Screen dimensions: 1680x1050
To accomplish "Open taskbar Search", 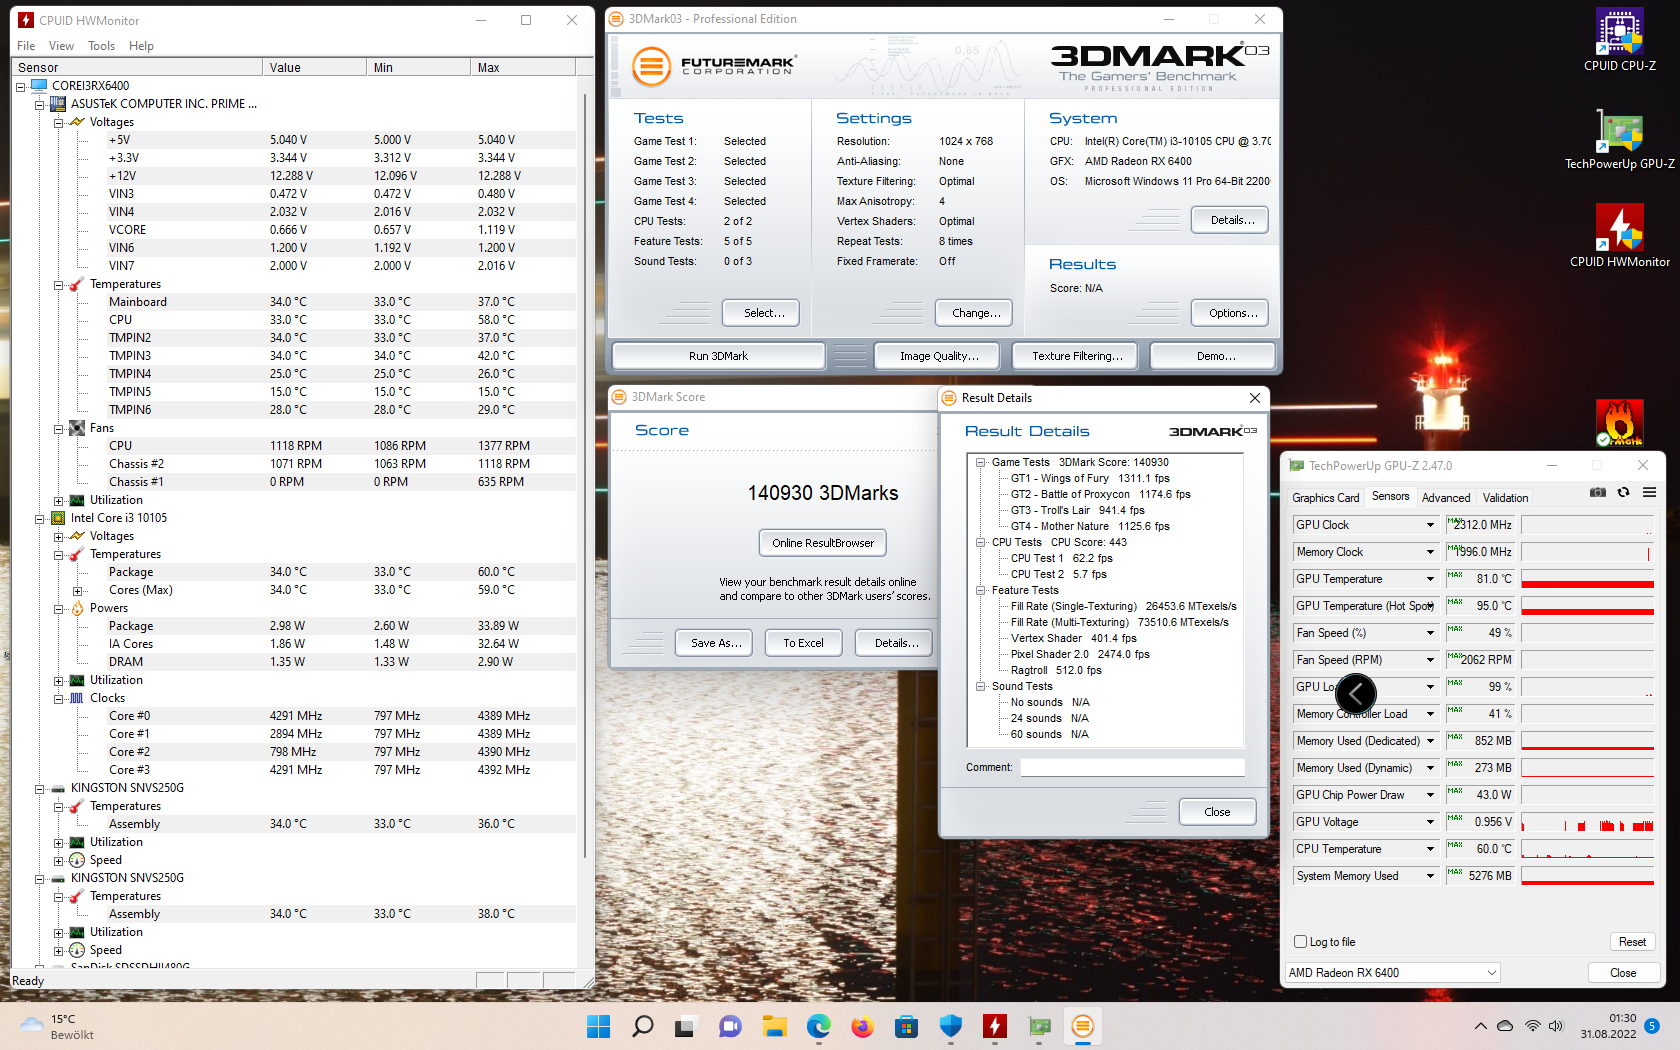I will [x=643, y=1026].
